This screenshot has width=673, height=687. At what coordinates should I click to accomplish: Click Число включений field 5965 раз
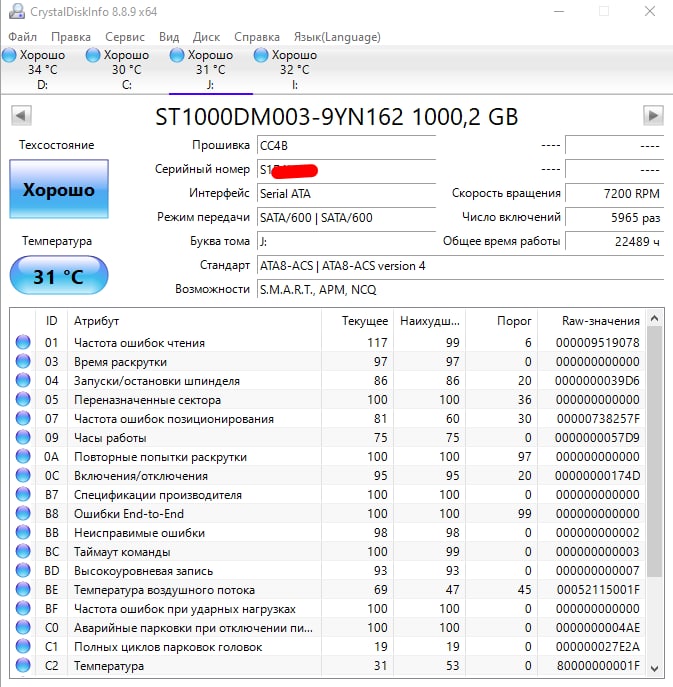[x=614, y=218]
